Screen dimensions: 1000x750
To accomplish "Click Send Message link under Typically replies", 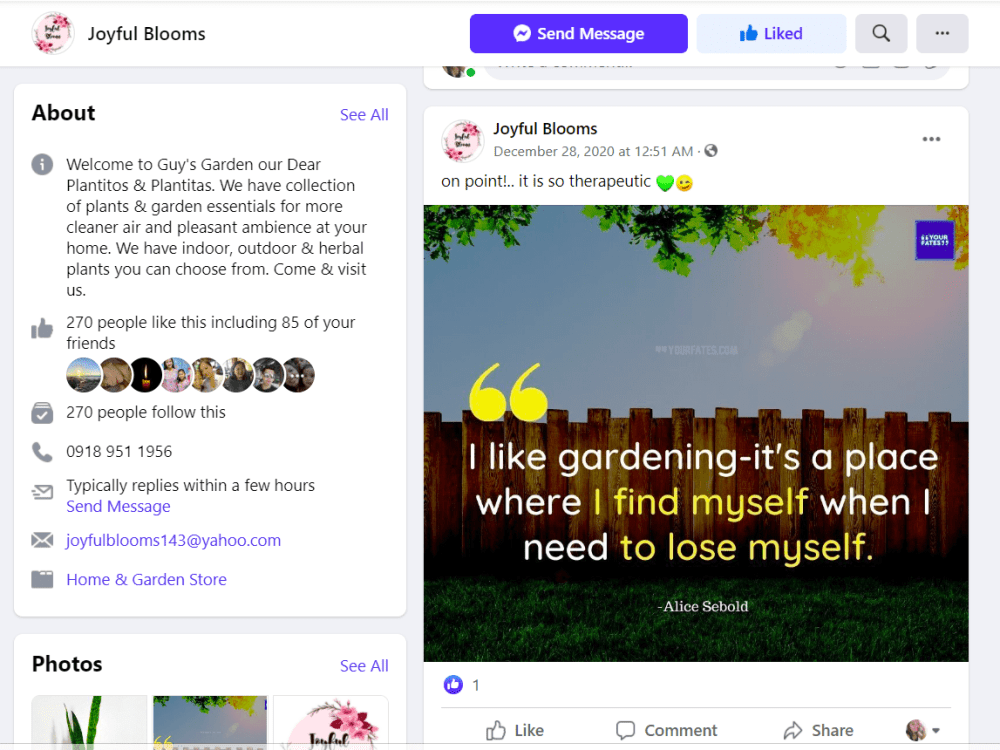I will coord(118,506).
